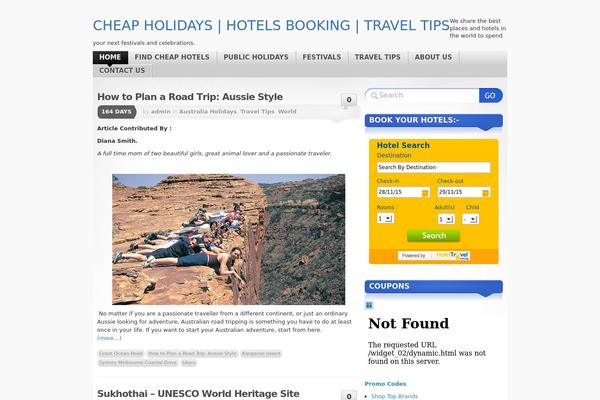Viewport: 600px width, 400px height.
Task: Open the (more...) link under the article
Action: click(109, 338)
